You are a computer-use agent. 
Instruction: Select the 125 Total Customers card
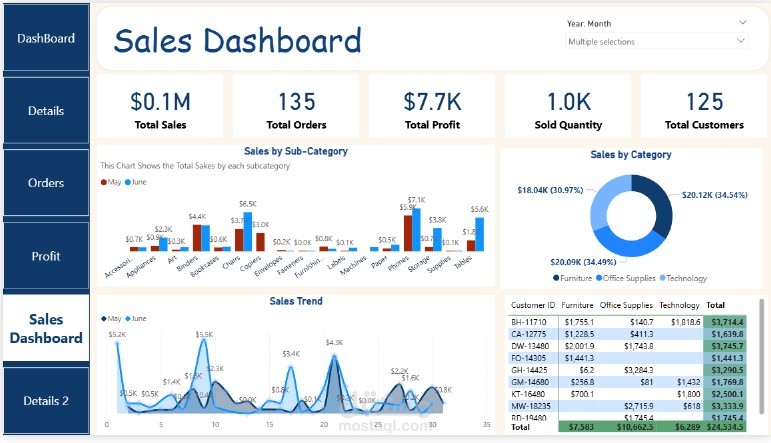point(704,106)
